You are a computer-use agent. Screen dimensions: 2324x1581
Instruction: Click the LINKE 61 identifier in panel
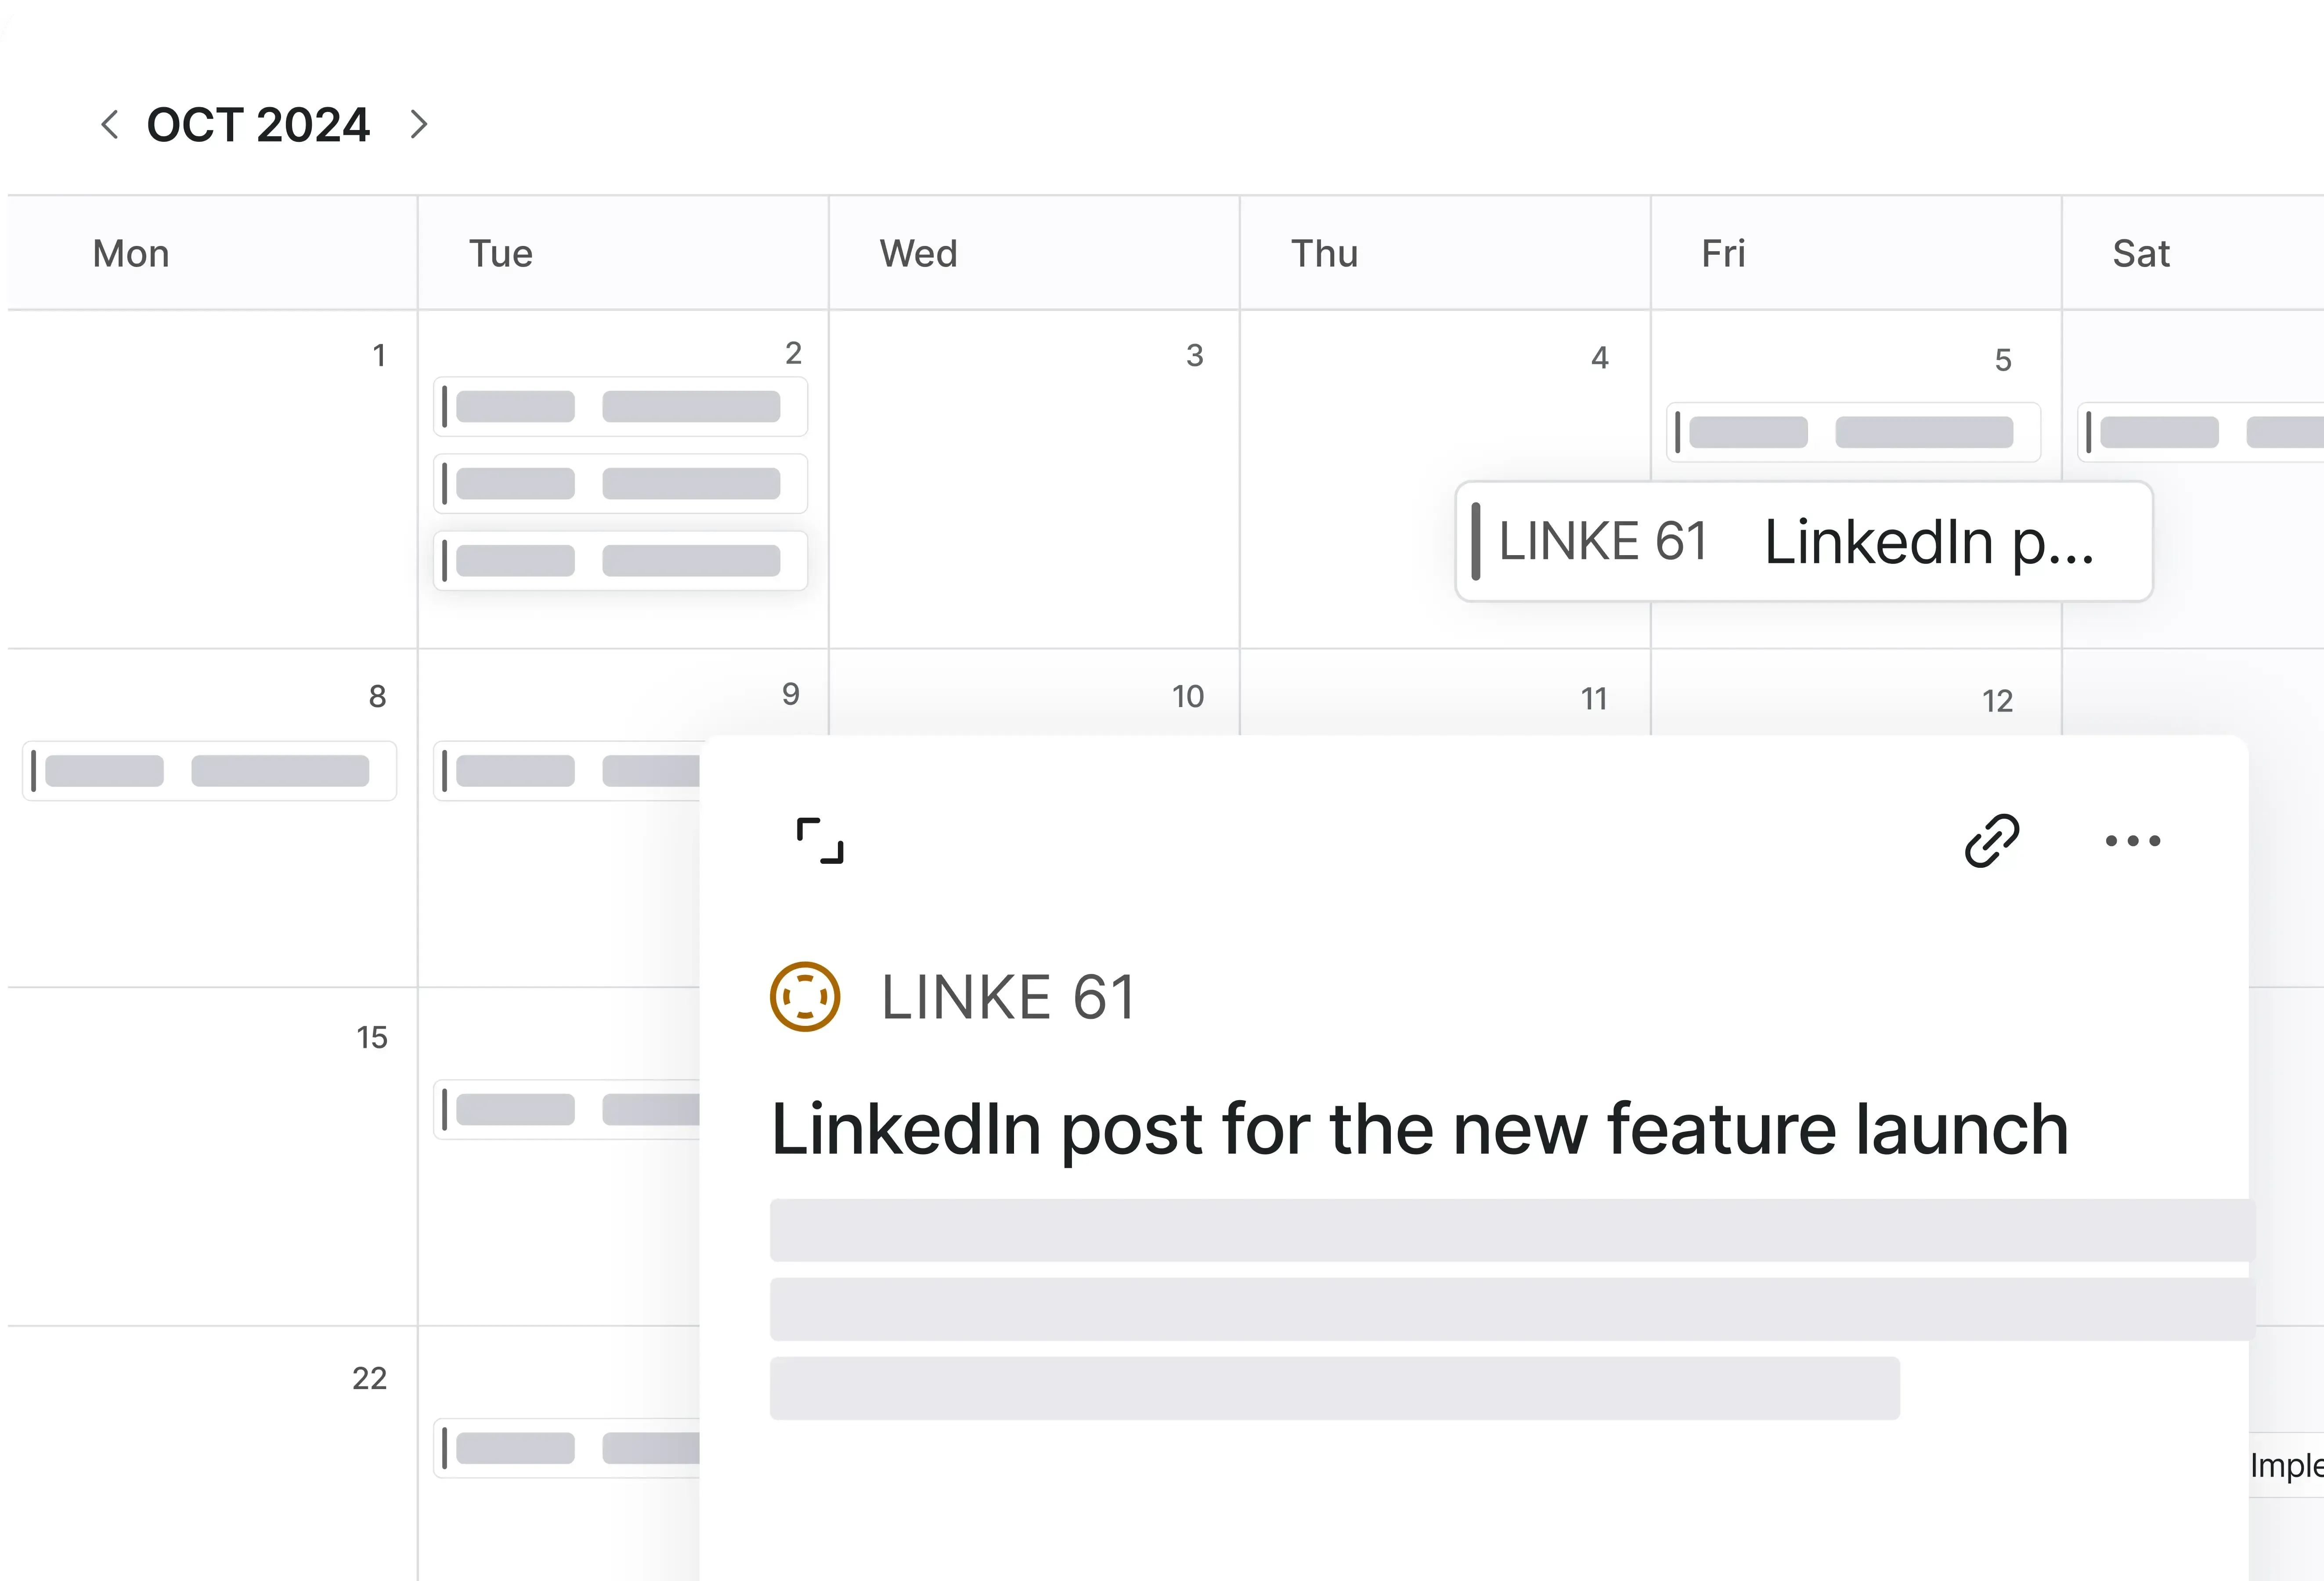[1008, 997]
